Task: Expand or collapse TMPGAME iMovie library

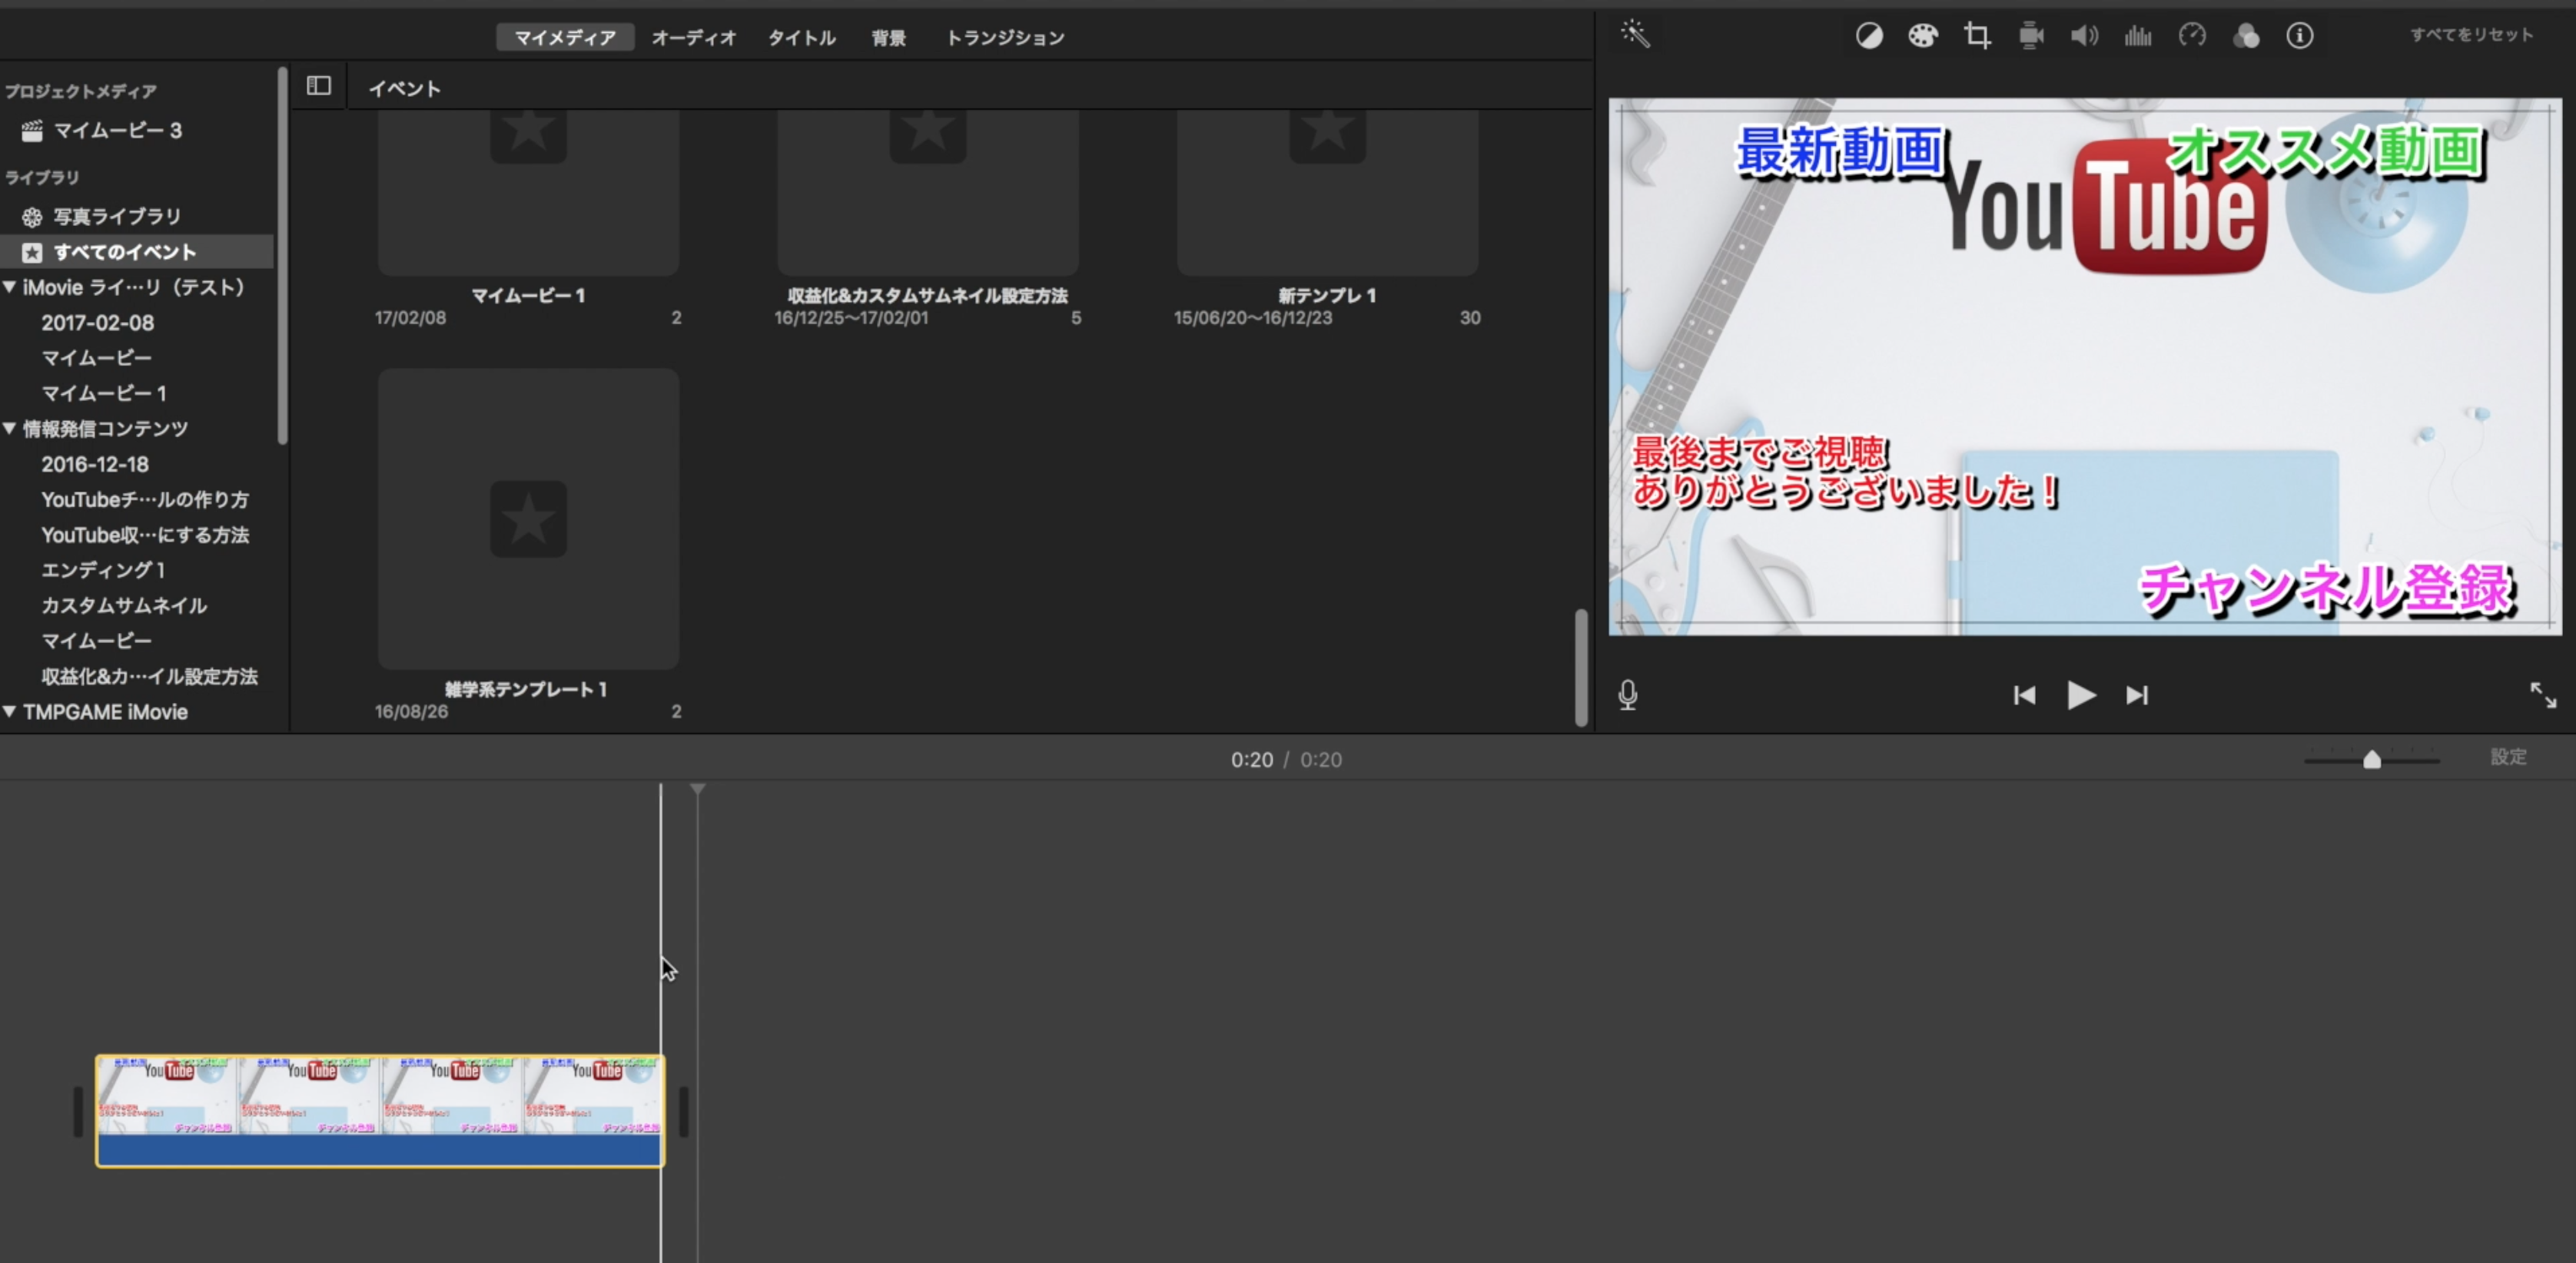Action: tap(9, 711)
